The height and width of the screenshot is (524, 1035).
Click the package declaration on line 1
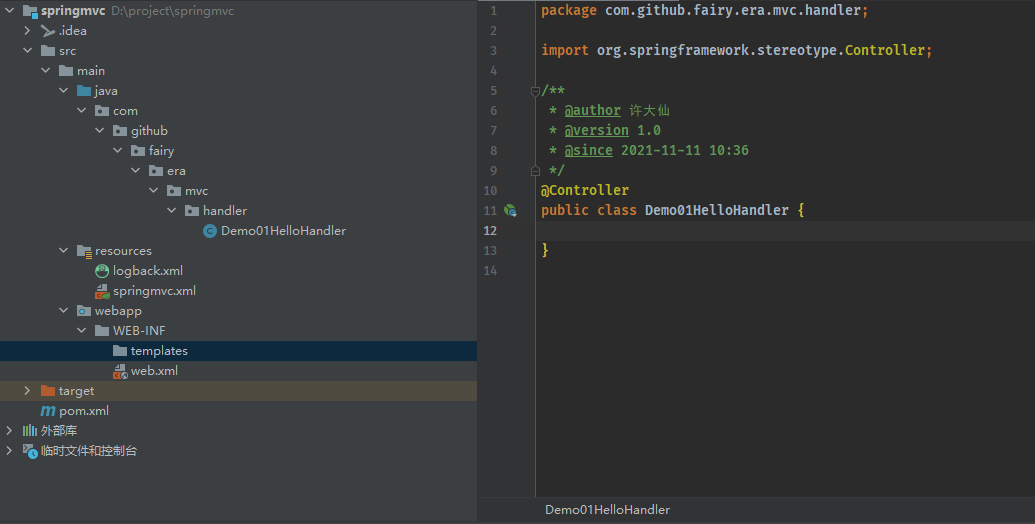[705, 11]
